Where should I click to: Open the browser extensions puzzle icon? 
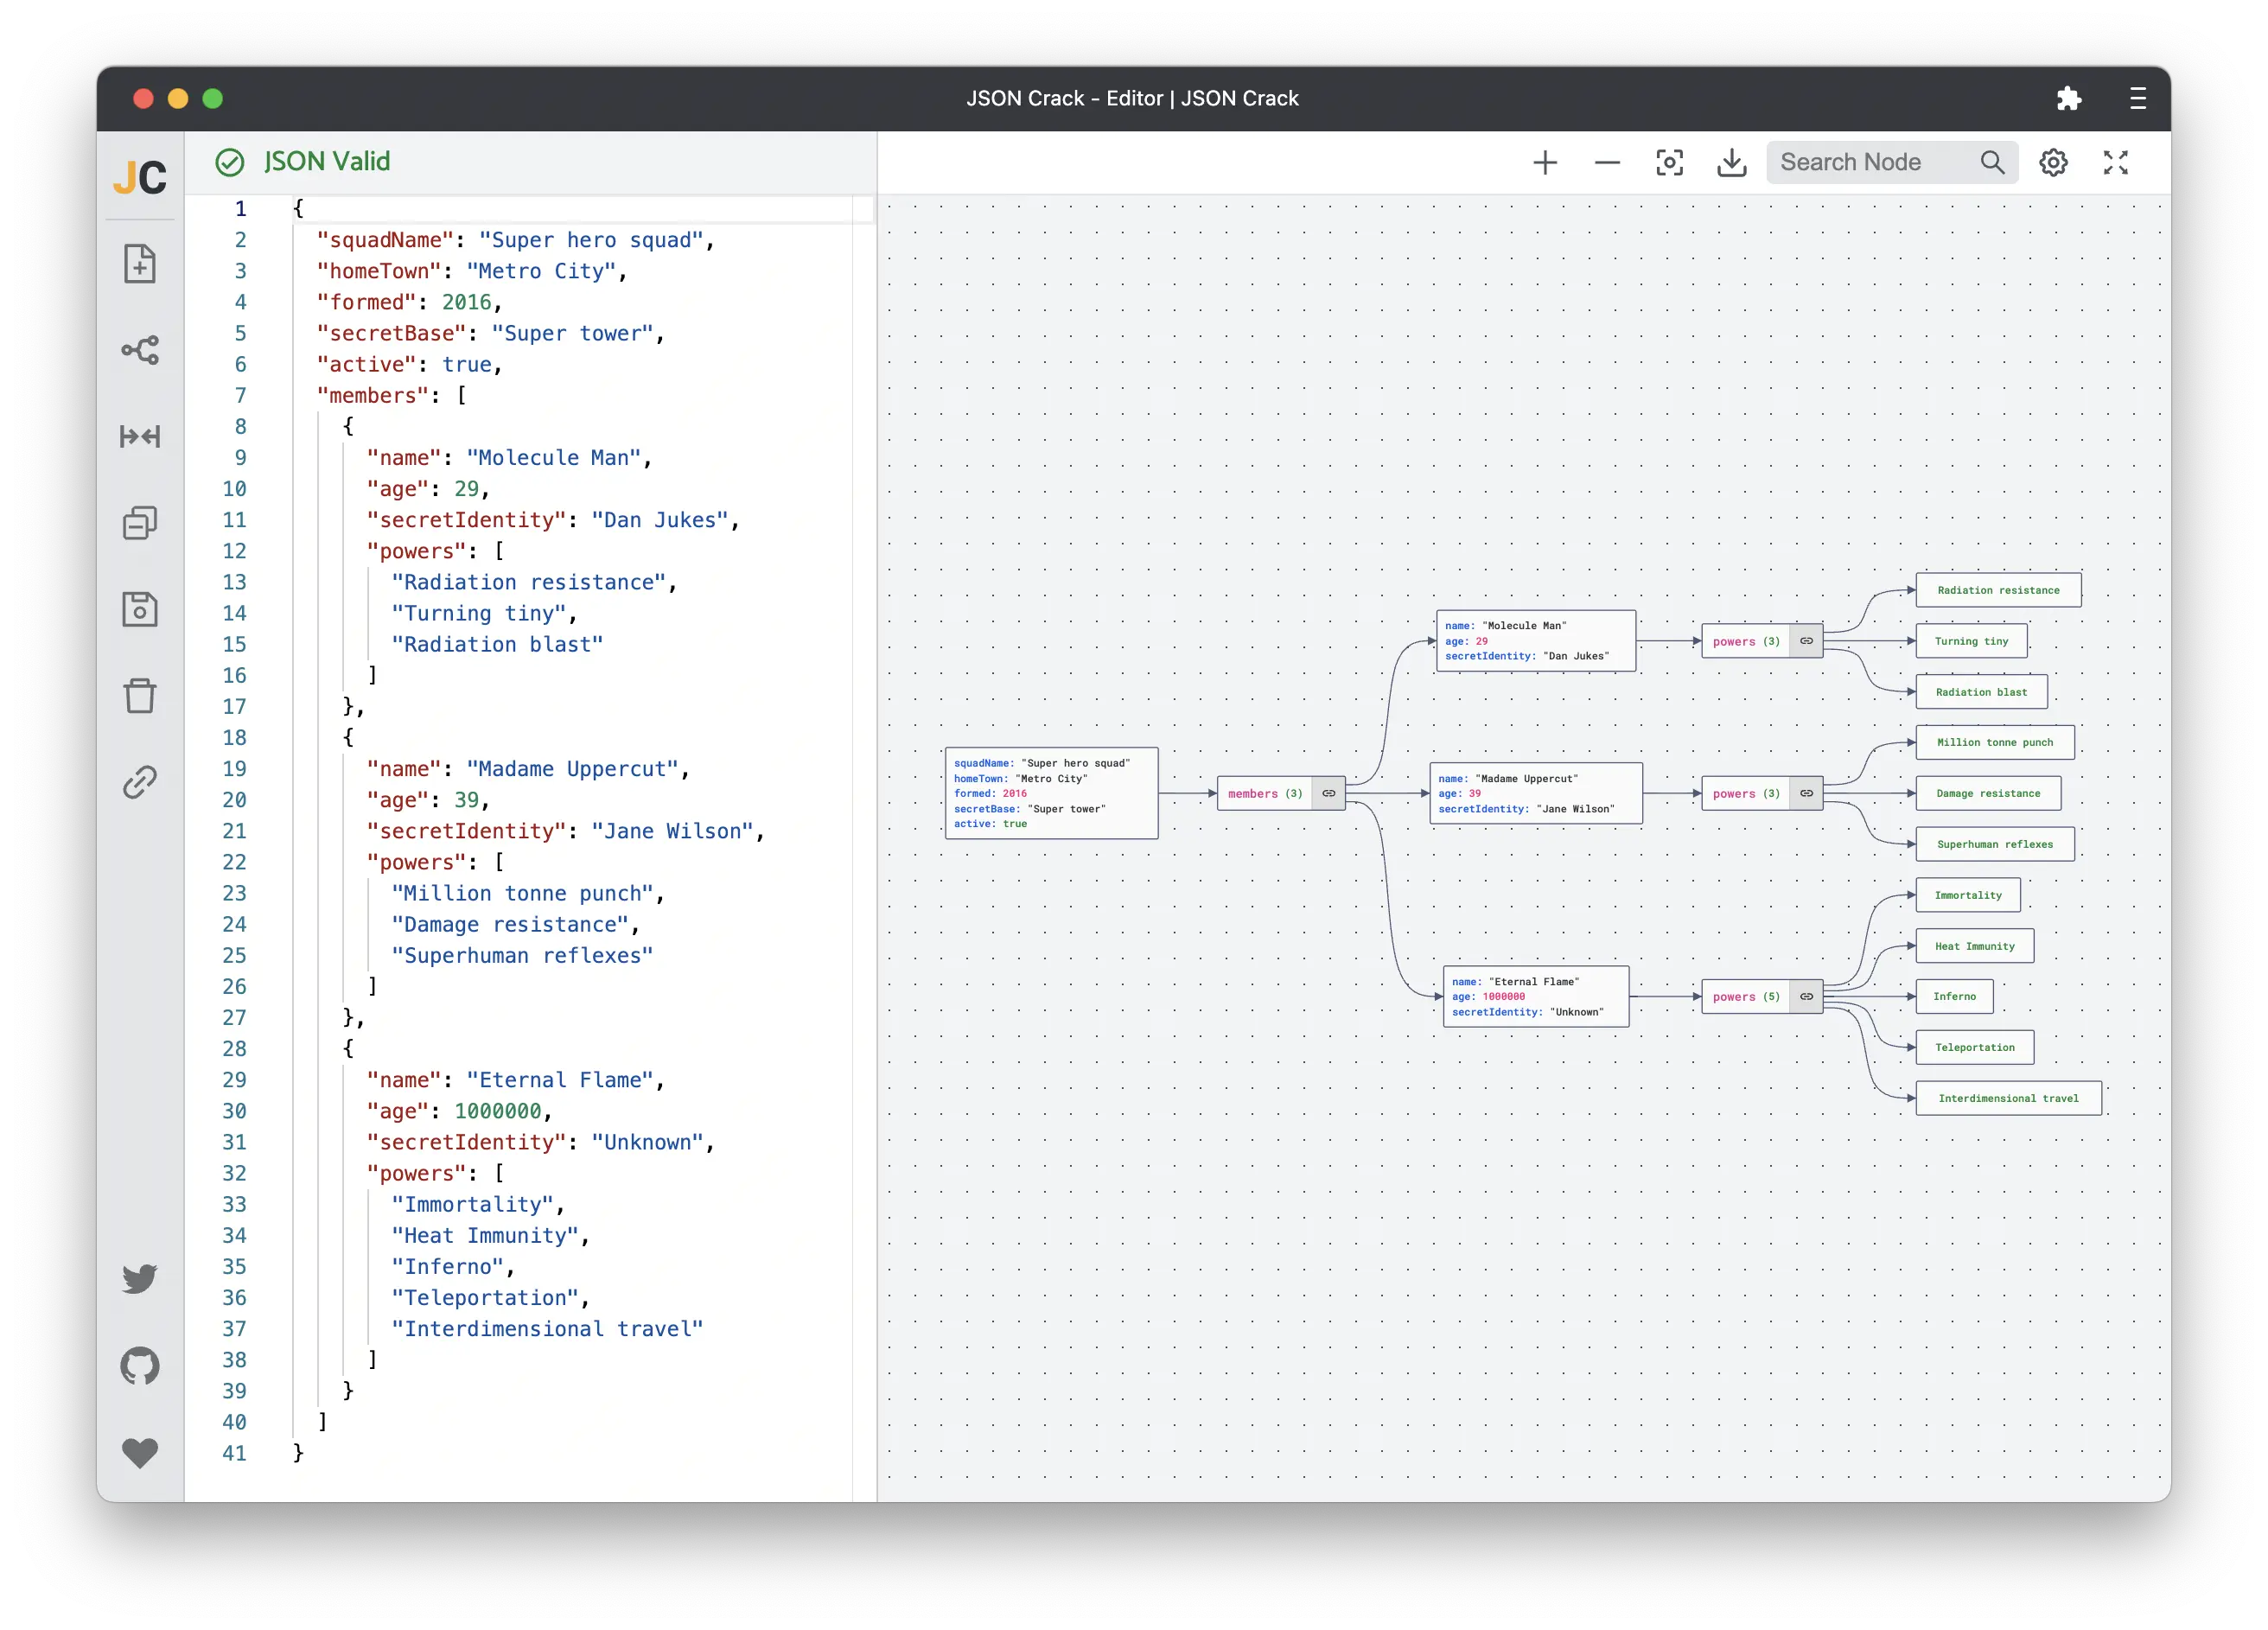2069,98
